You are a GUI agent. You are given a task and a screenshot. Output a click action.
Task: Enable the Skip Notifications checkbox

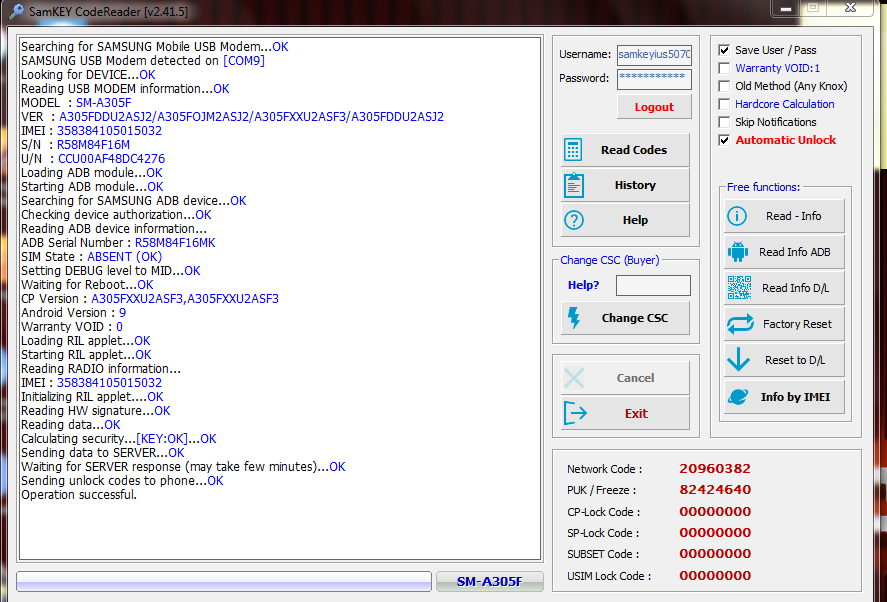(724, 122)
